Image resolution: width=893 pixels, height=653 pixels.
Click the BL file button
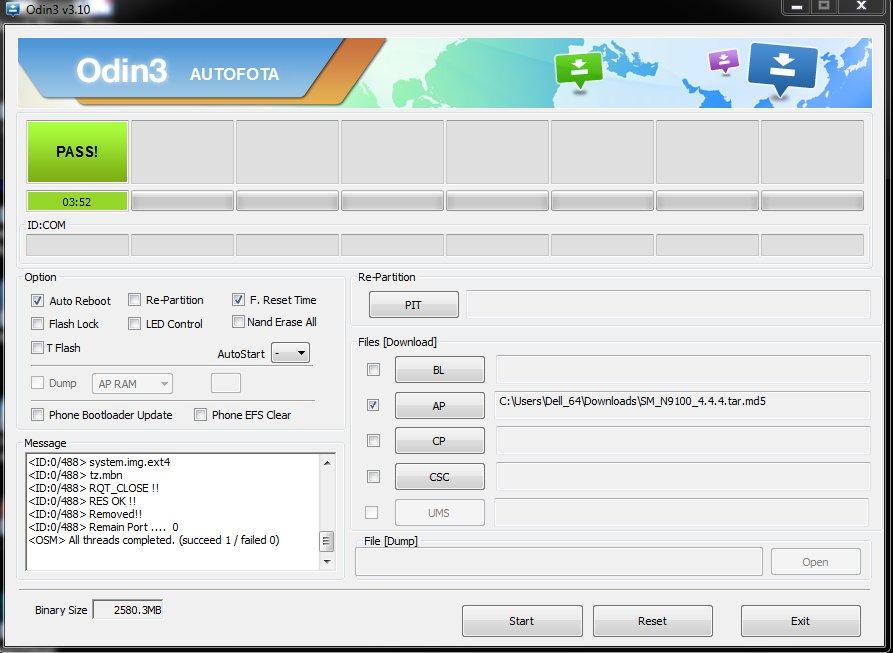point(440,370)
